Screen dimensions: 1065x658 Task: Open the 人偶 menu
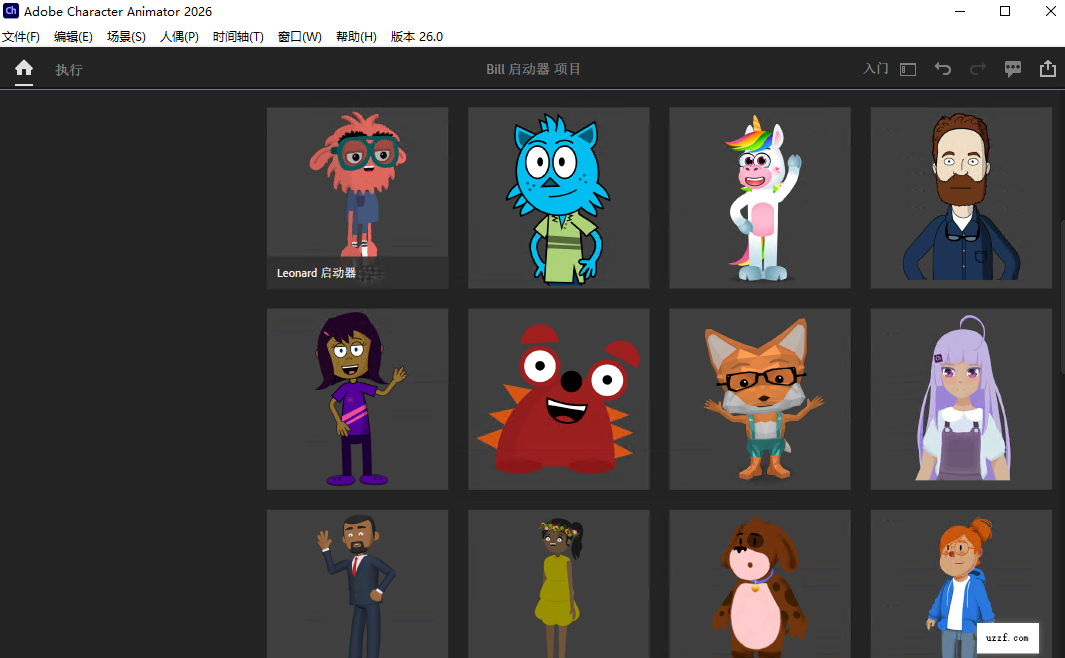[179, 36]
